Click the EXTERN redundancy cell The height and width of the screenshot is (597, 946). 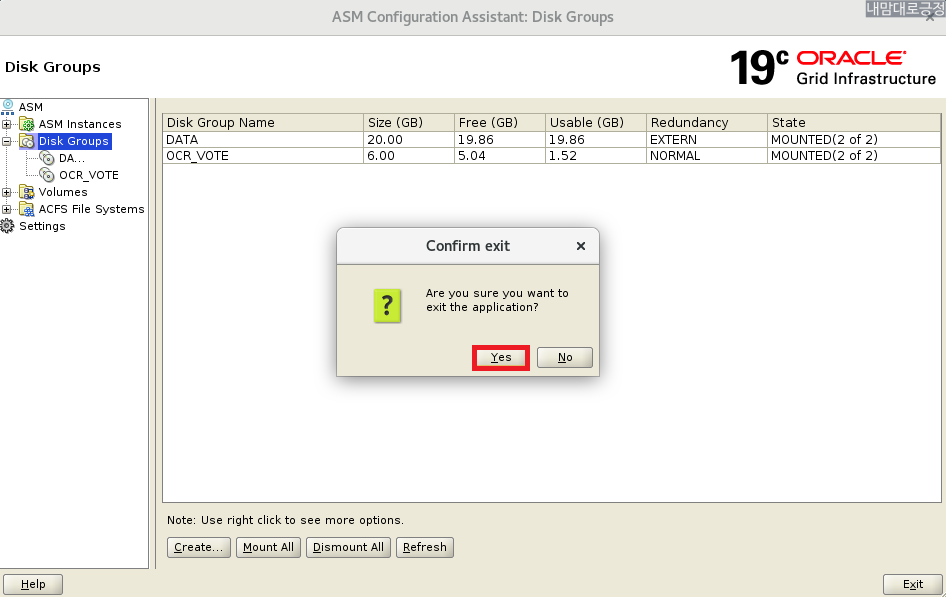(x=707, y=139)
